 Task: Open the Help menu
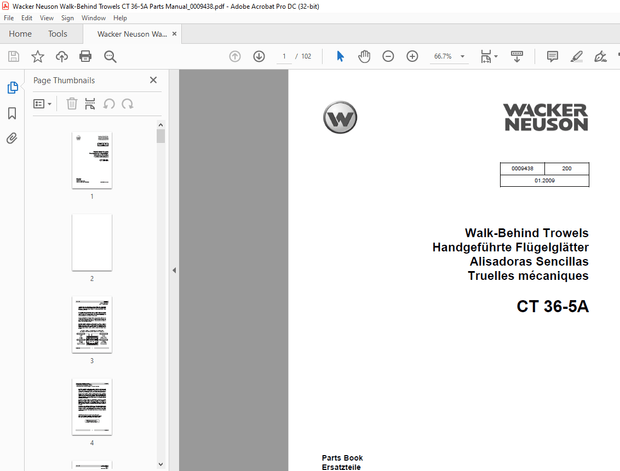click(120, 18)
